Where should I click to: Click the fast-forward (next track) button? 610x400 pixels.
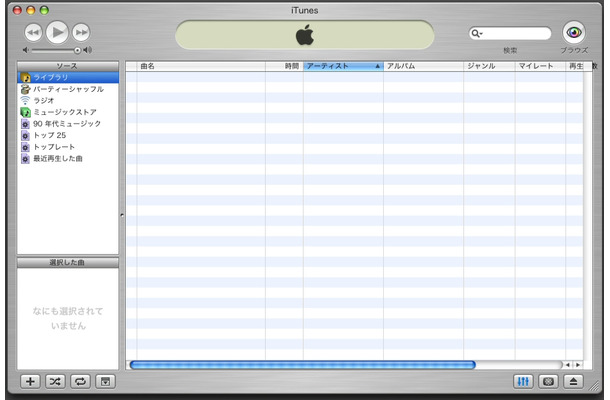pos(81,32)
